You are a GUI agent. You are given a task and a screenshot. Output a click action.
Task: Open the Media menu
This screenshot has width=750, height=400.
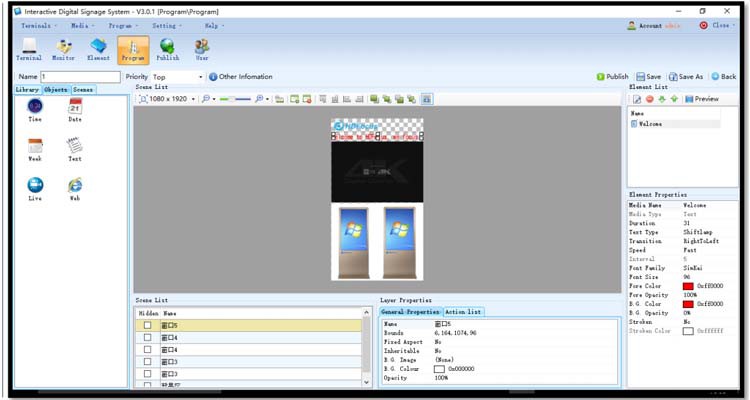pyautogui.click(x=82, y=25)
